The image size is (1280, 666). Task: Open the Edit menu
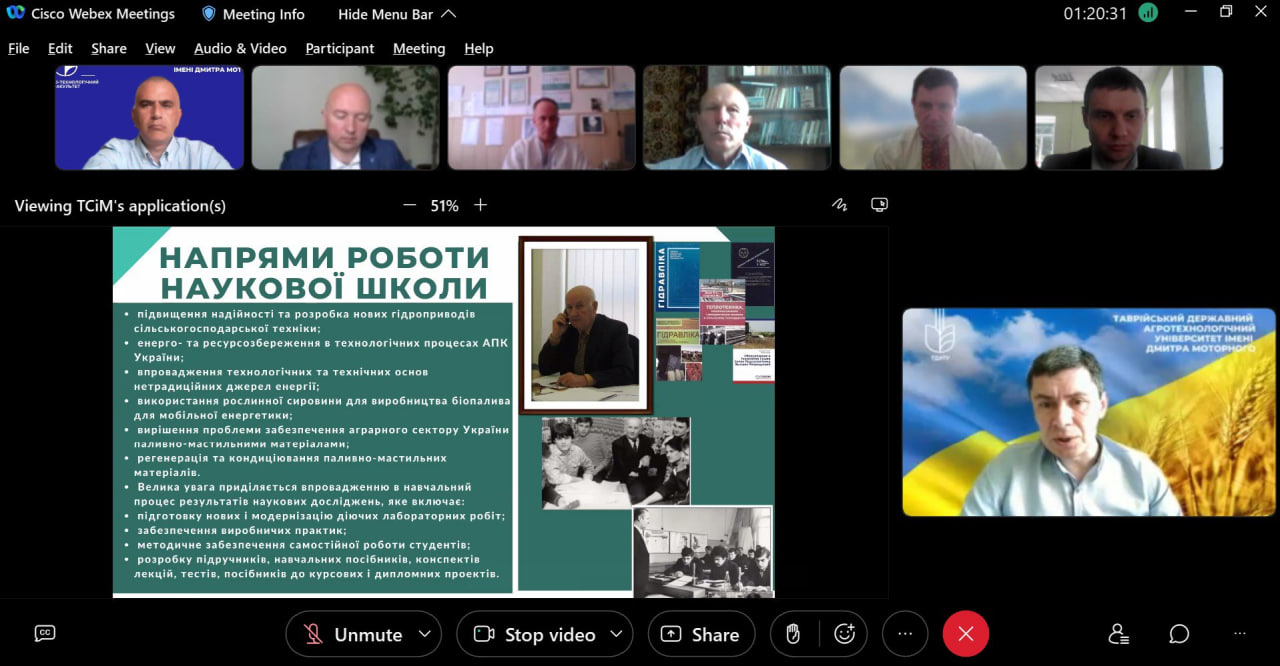(60, 48)
